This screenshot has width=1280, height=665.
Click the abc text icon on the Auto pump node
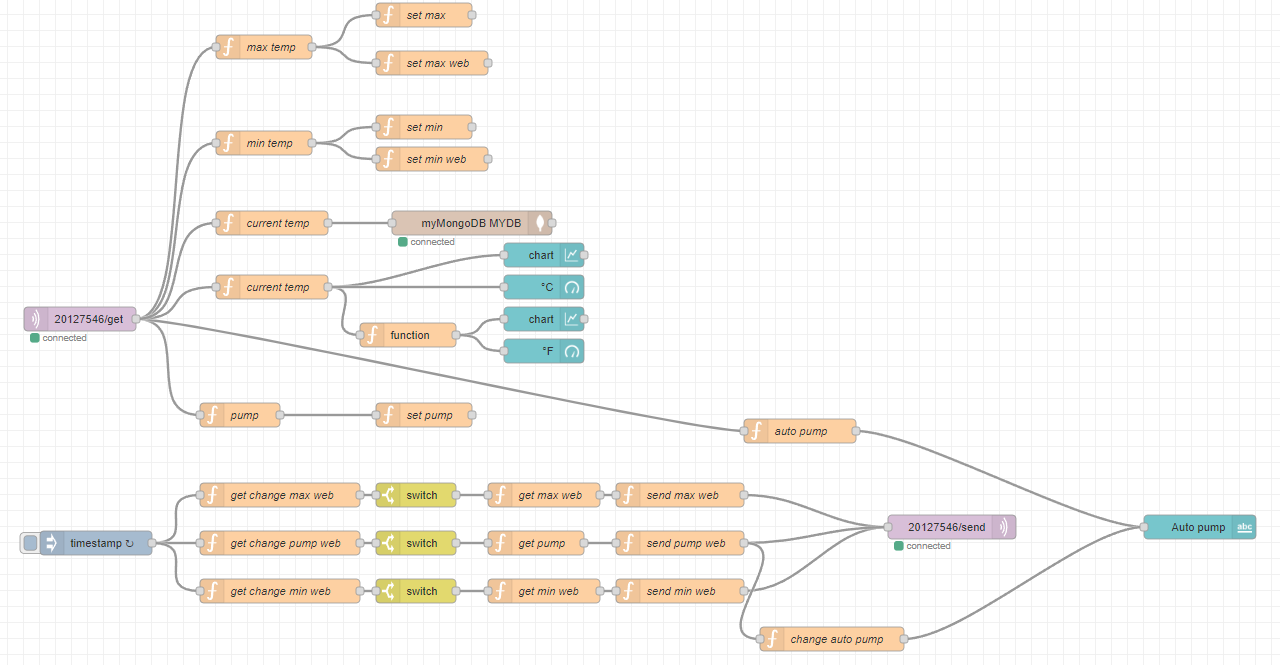[1243, 527]
